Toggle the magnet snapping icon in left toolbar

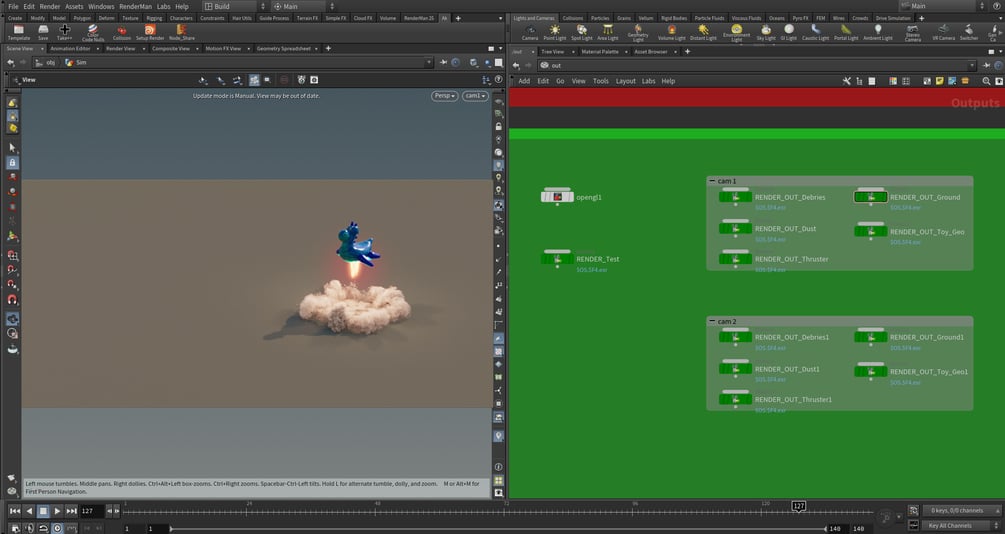(x=12, y=299)
